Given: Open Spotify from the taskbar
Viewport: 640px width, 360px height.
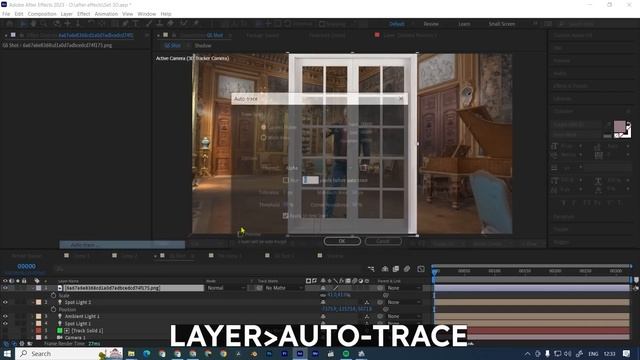Looking at the screenshot, I should 346,353.
